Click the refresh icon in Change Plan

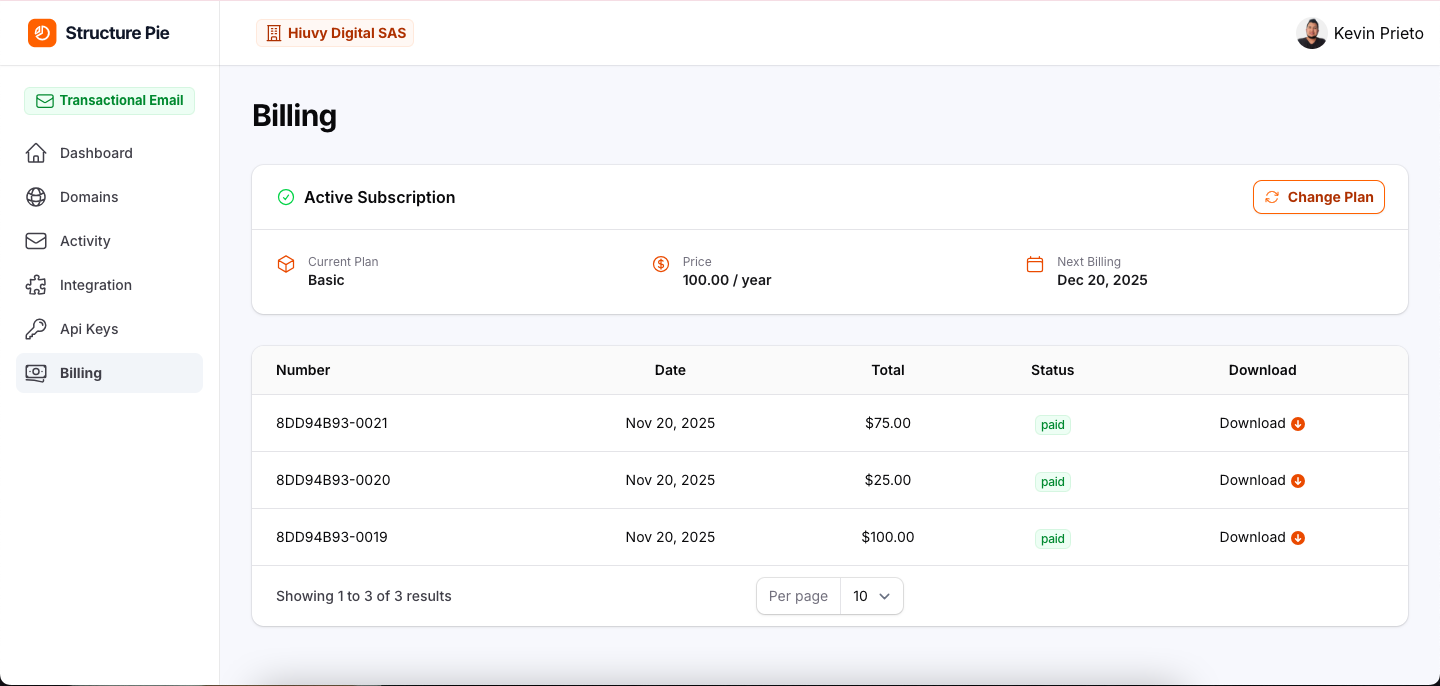pos(1272,197)
